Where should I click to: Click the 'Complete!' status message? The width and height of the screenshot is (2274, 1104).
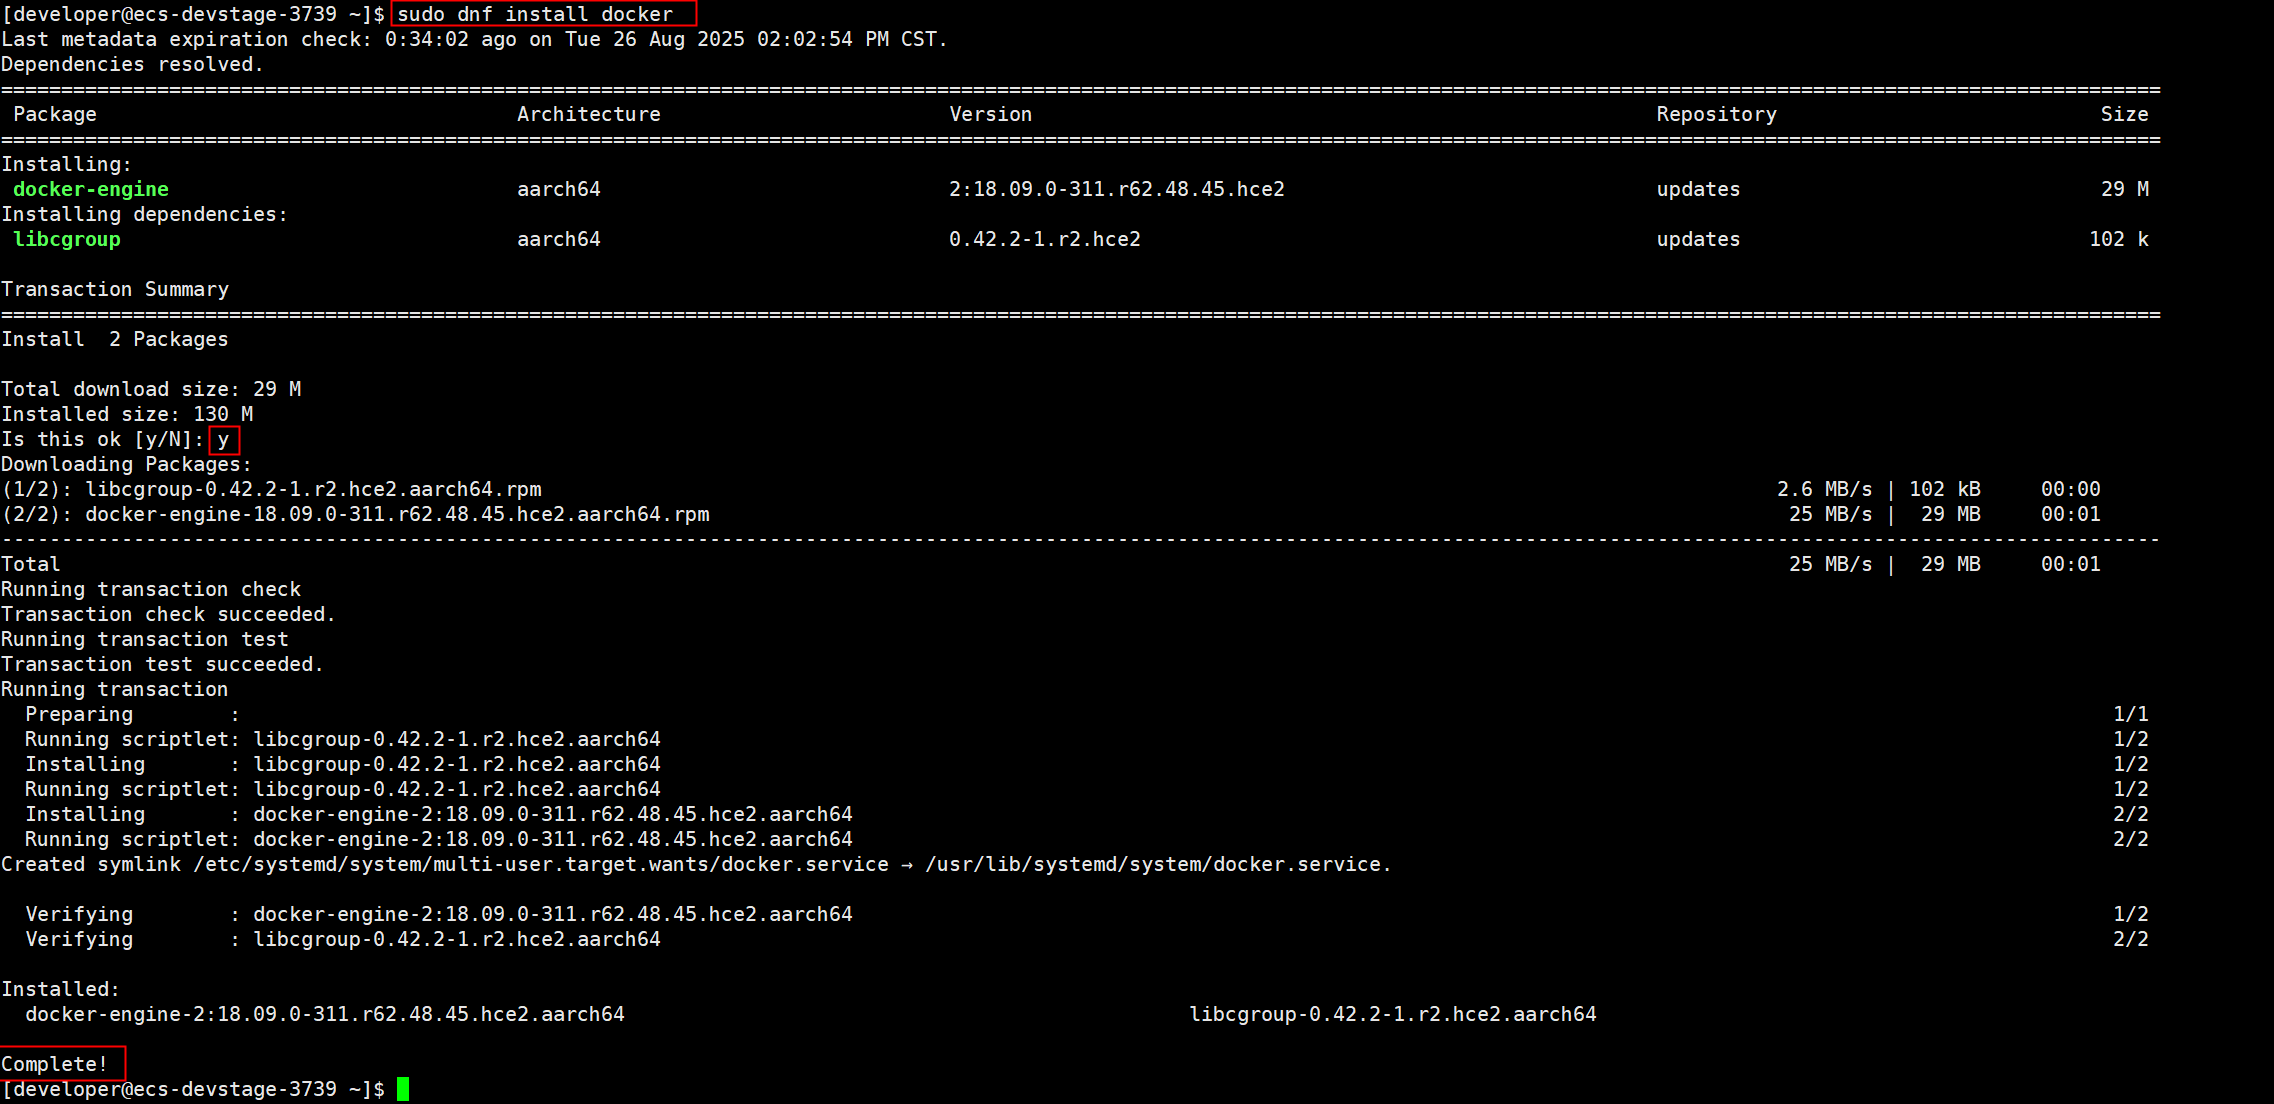[55, 1064]
